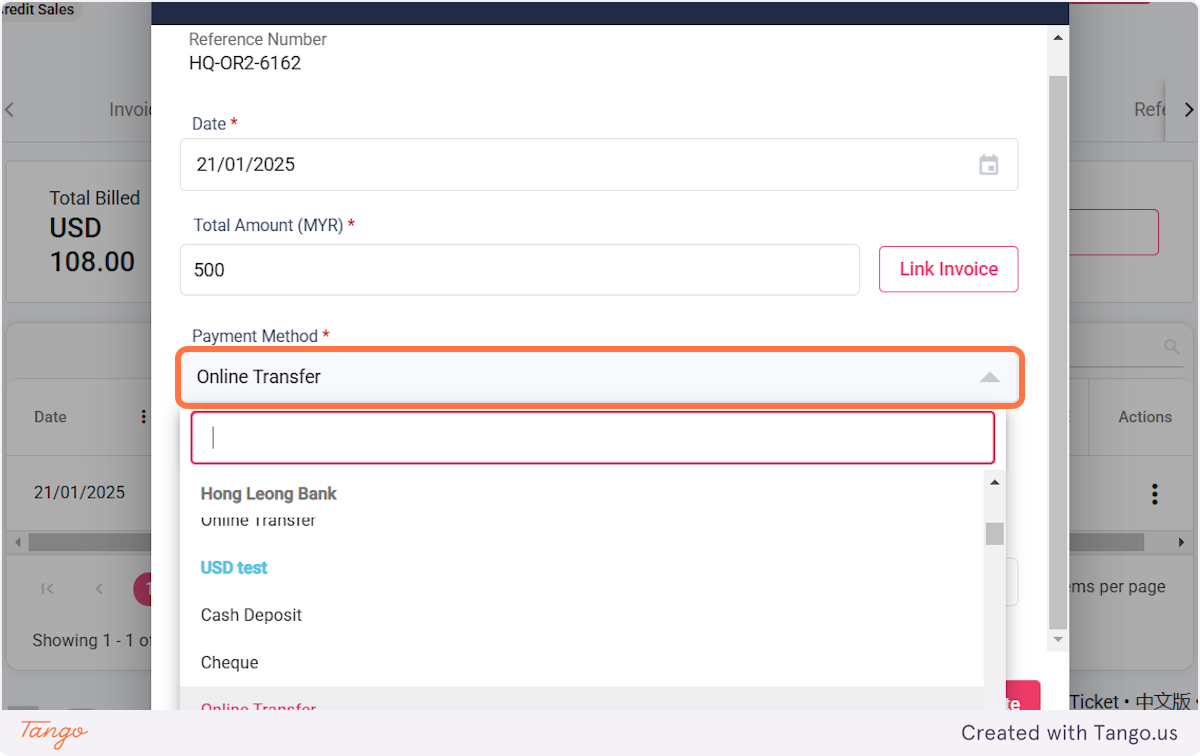Click the Total Amount field containing 500

click(520, 270)
